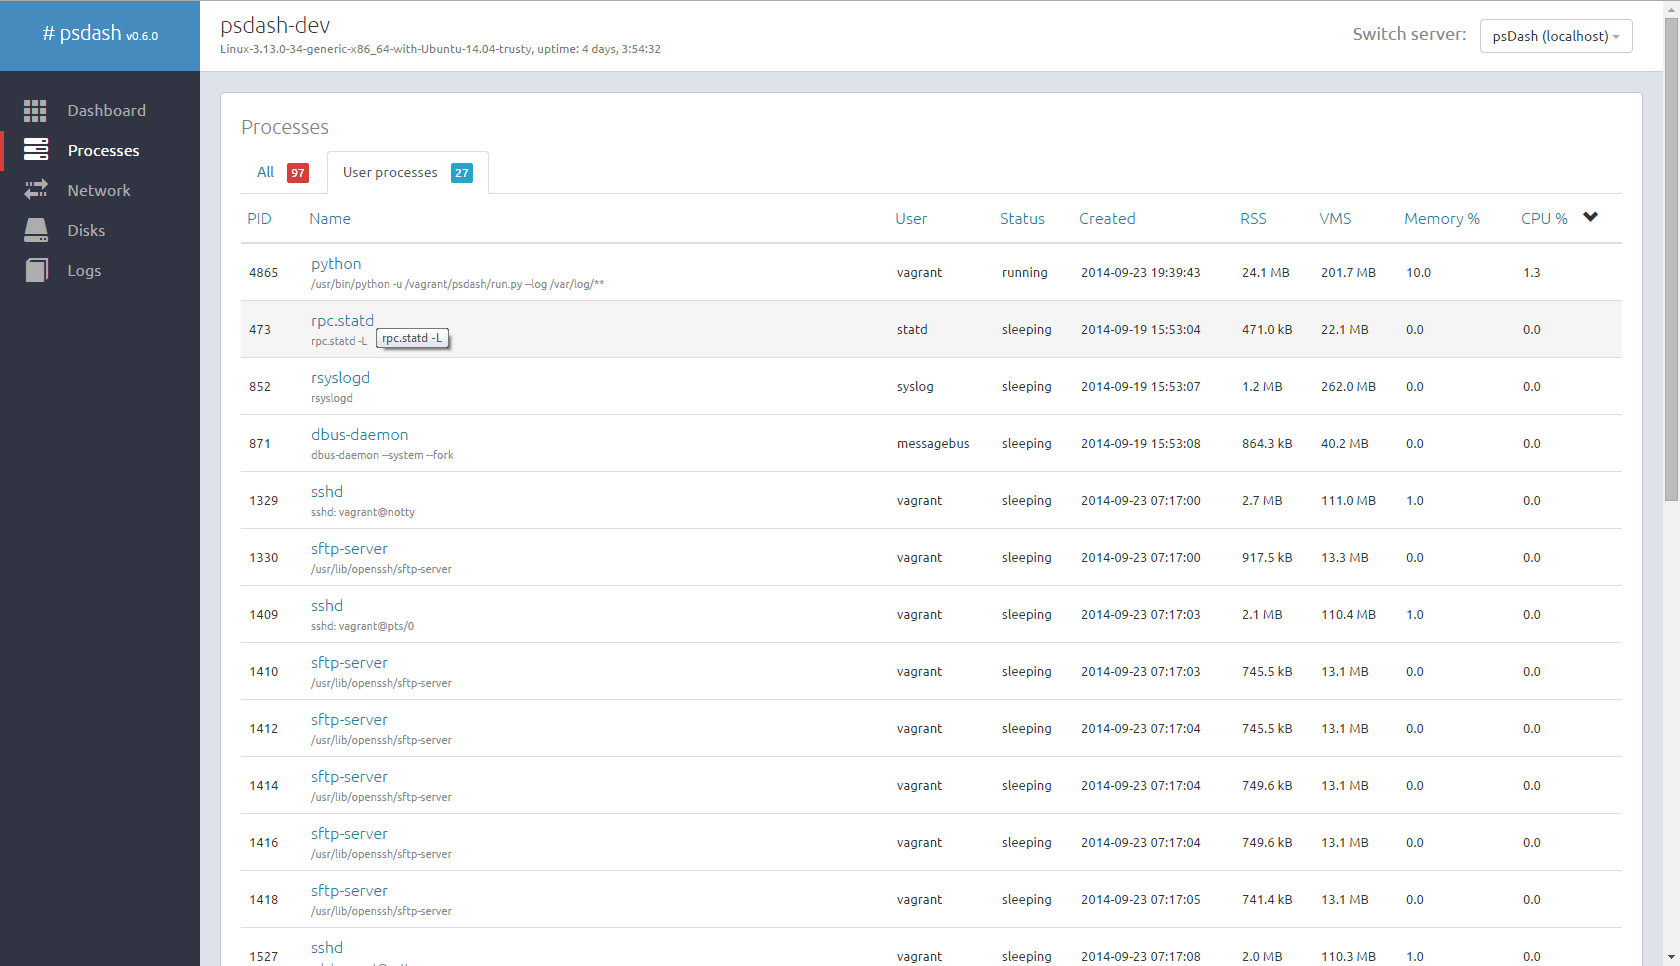The image size is (1680, 966).
Task: Open the psDash (localhost) server dropdown
Action: (1556, 36)
